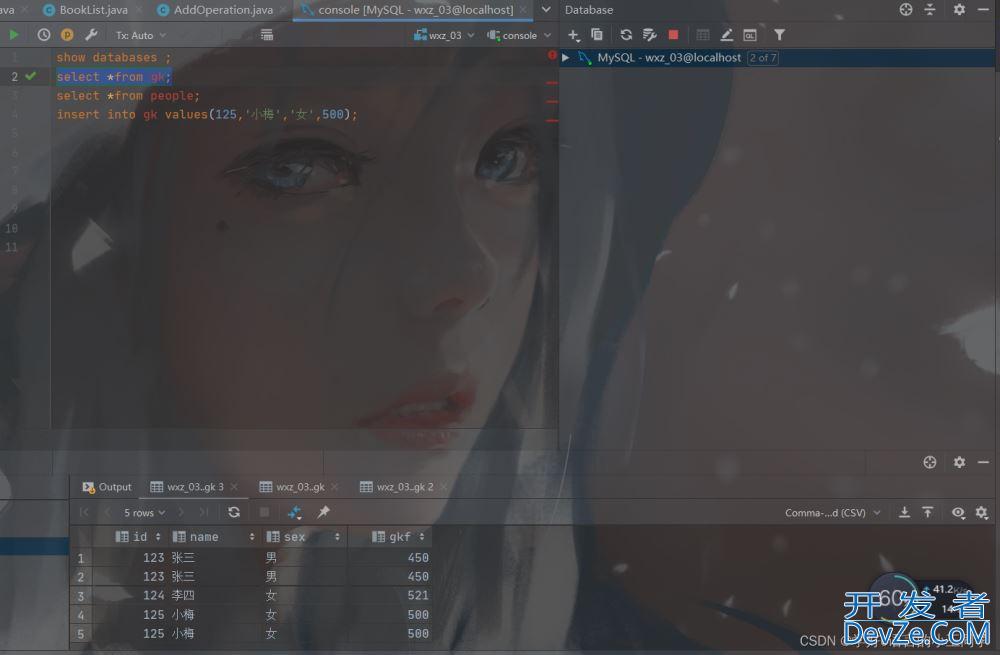Image resolution: width=1000 pixels, height=655 pixels.
Task: Select row number 5 in the result grid
Action: (81, 634)
